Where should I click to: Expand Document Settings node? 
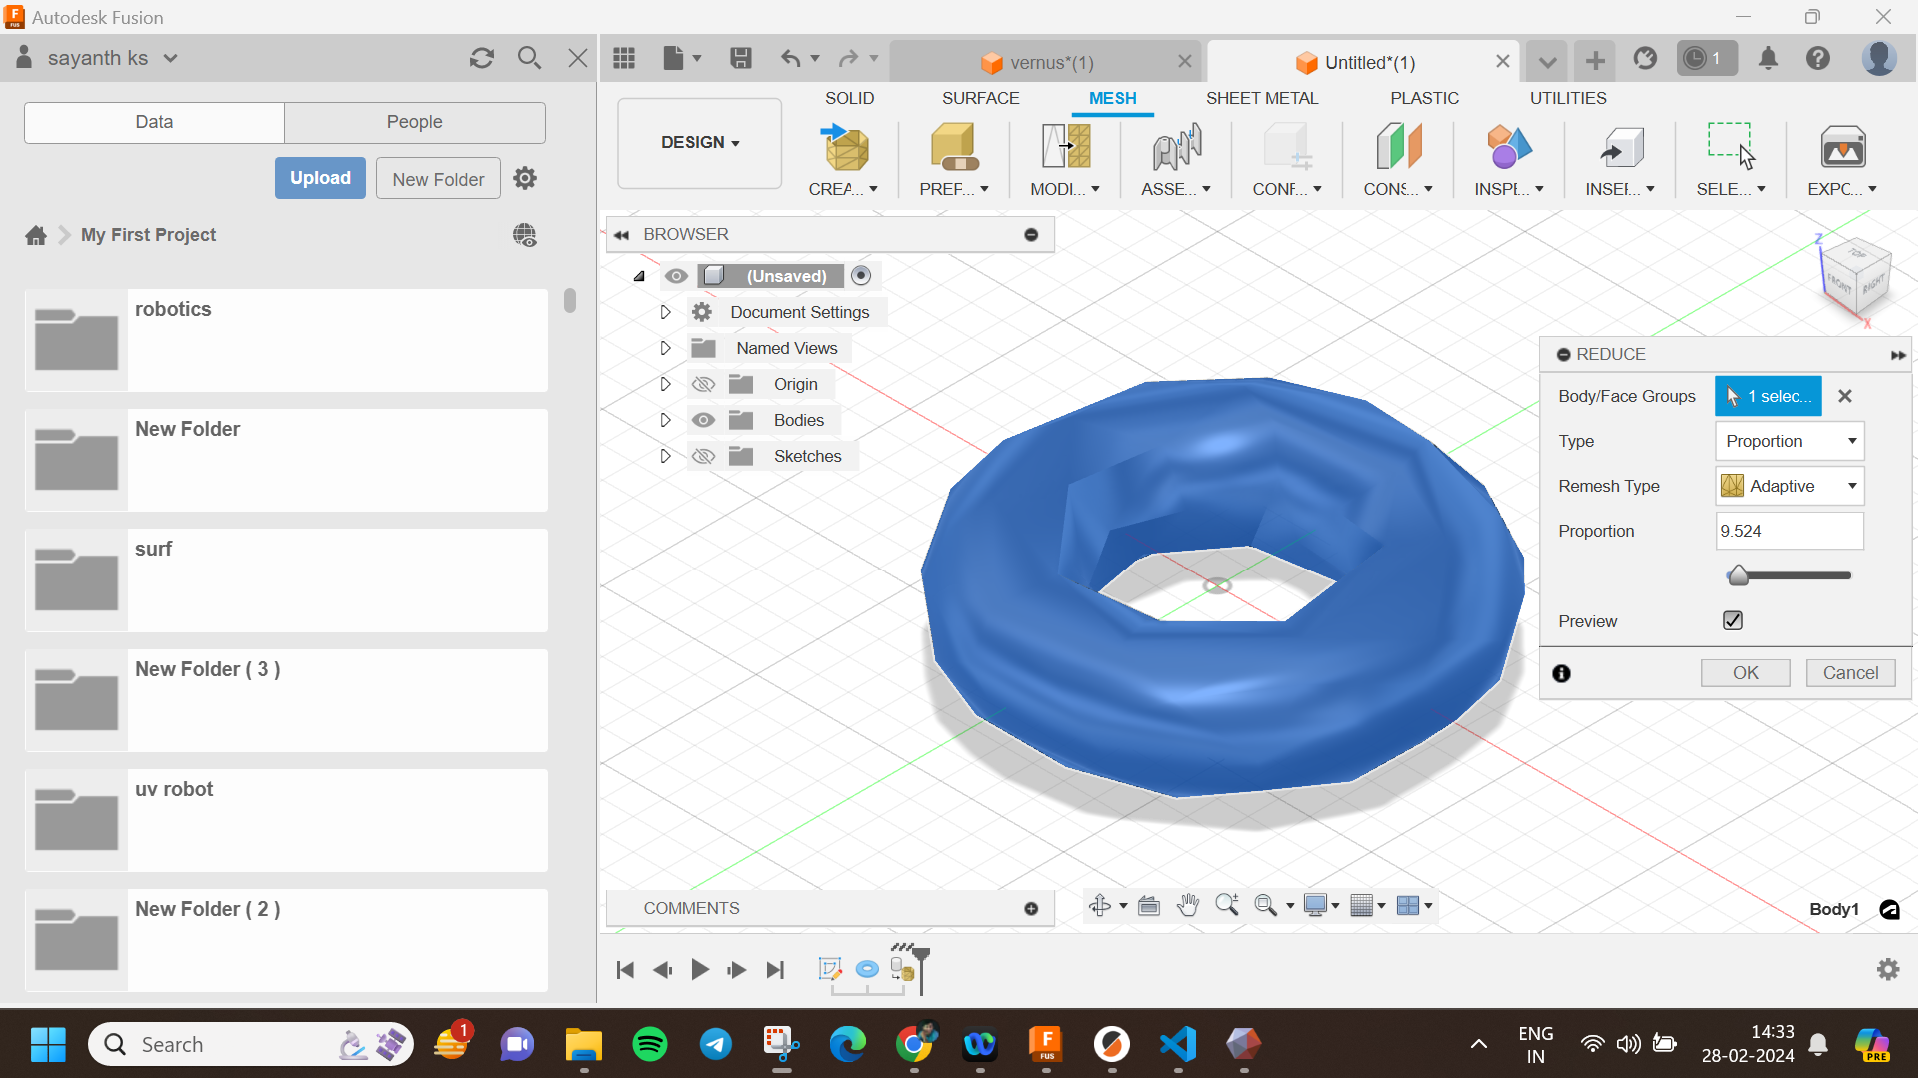point(665,312)
